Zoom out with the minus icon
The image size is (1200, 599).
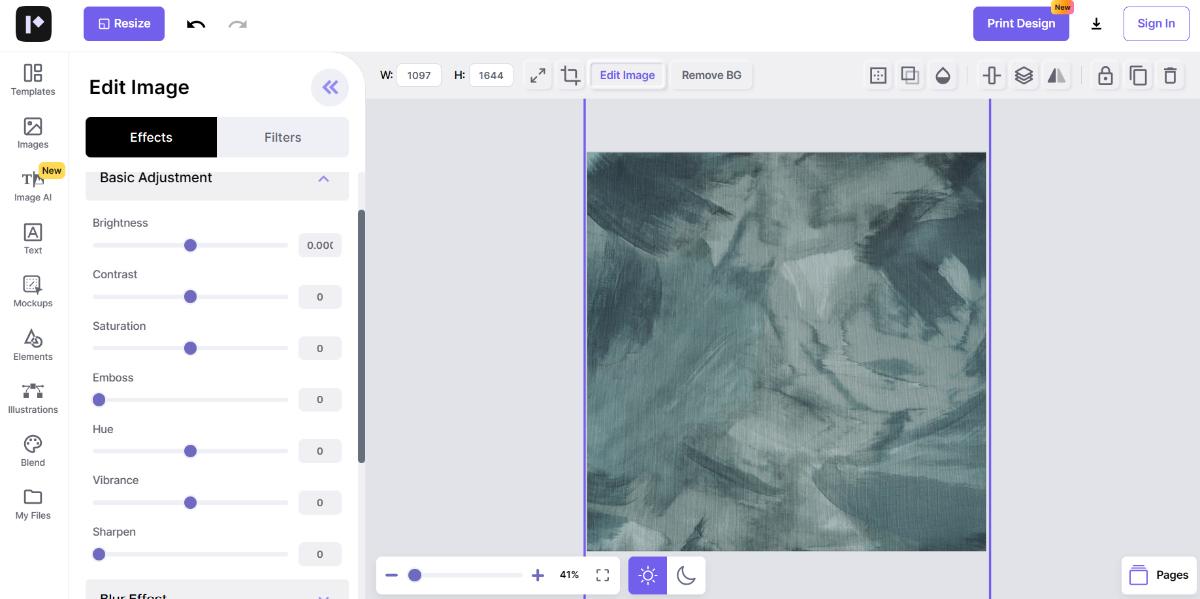click(x=391, y=575)
